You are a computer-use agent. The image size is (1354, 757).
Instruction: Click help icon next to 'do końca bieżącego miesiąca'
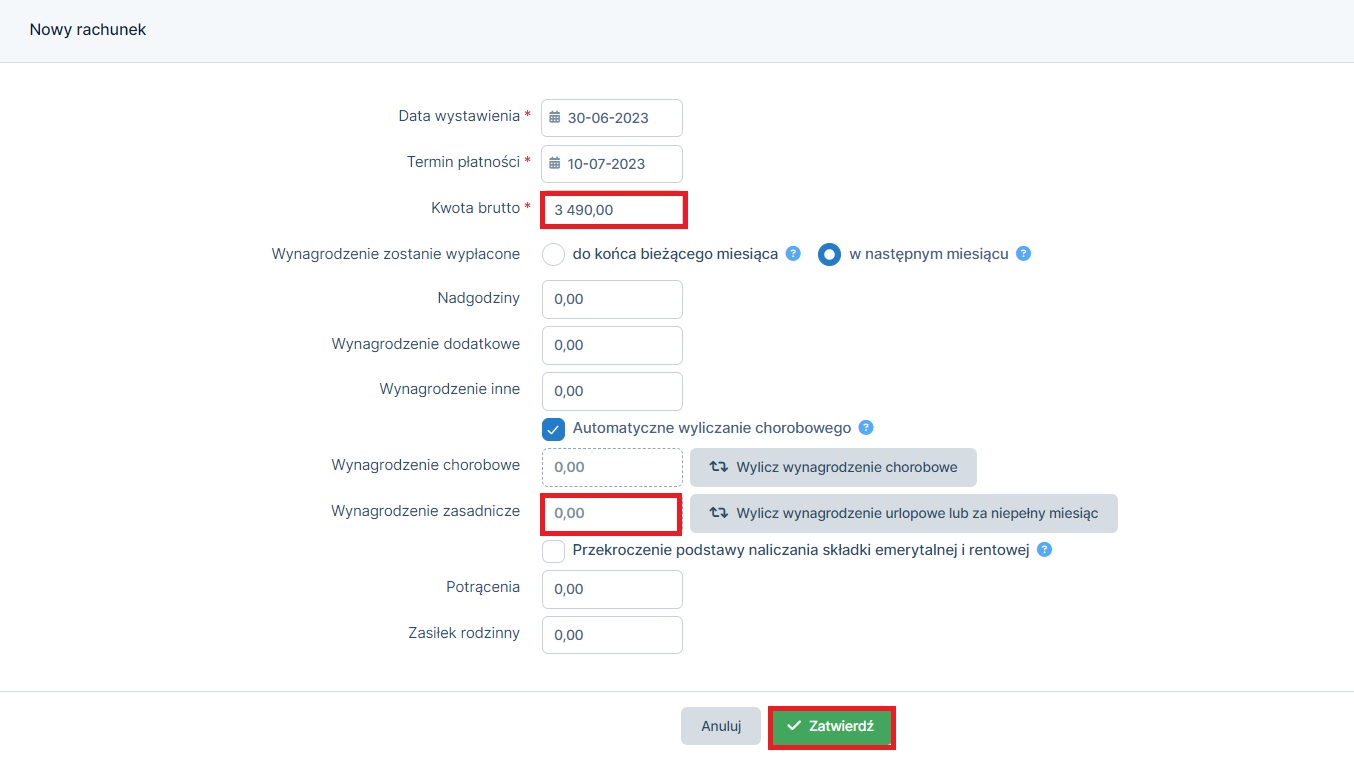click(793, 253)
